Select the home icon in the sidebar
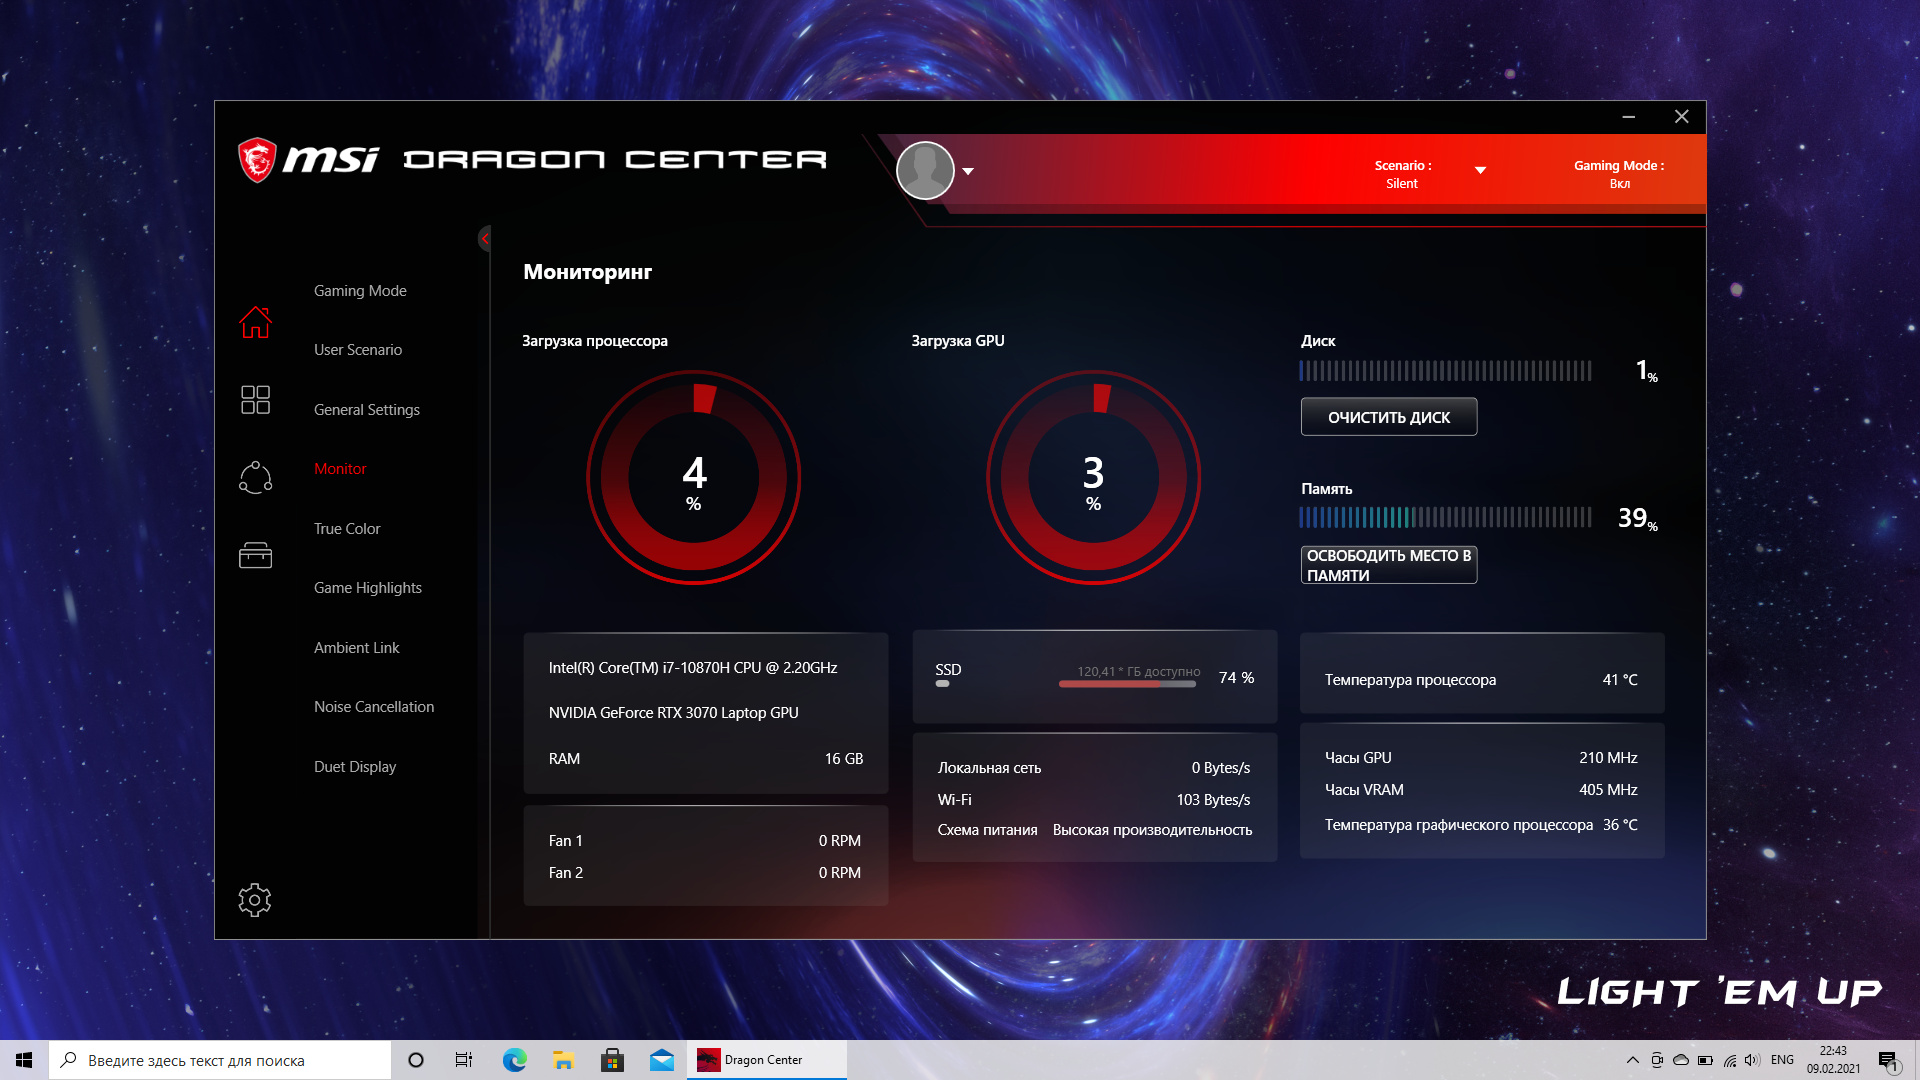Viewport: 1920px width, 1080px height. click(255, 321)
